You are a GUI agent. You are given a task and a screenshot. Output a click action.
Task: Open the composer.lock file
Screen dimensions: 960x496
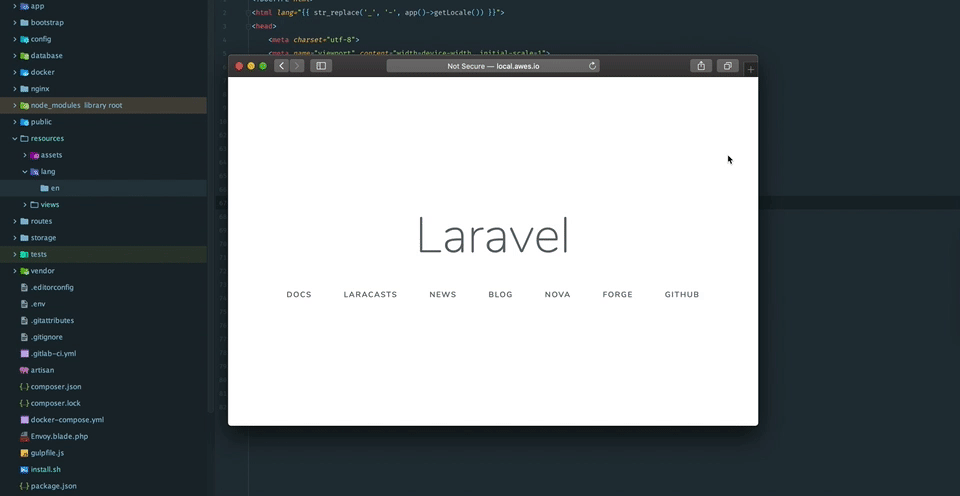pyautogui.click(x=55, y=403)
